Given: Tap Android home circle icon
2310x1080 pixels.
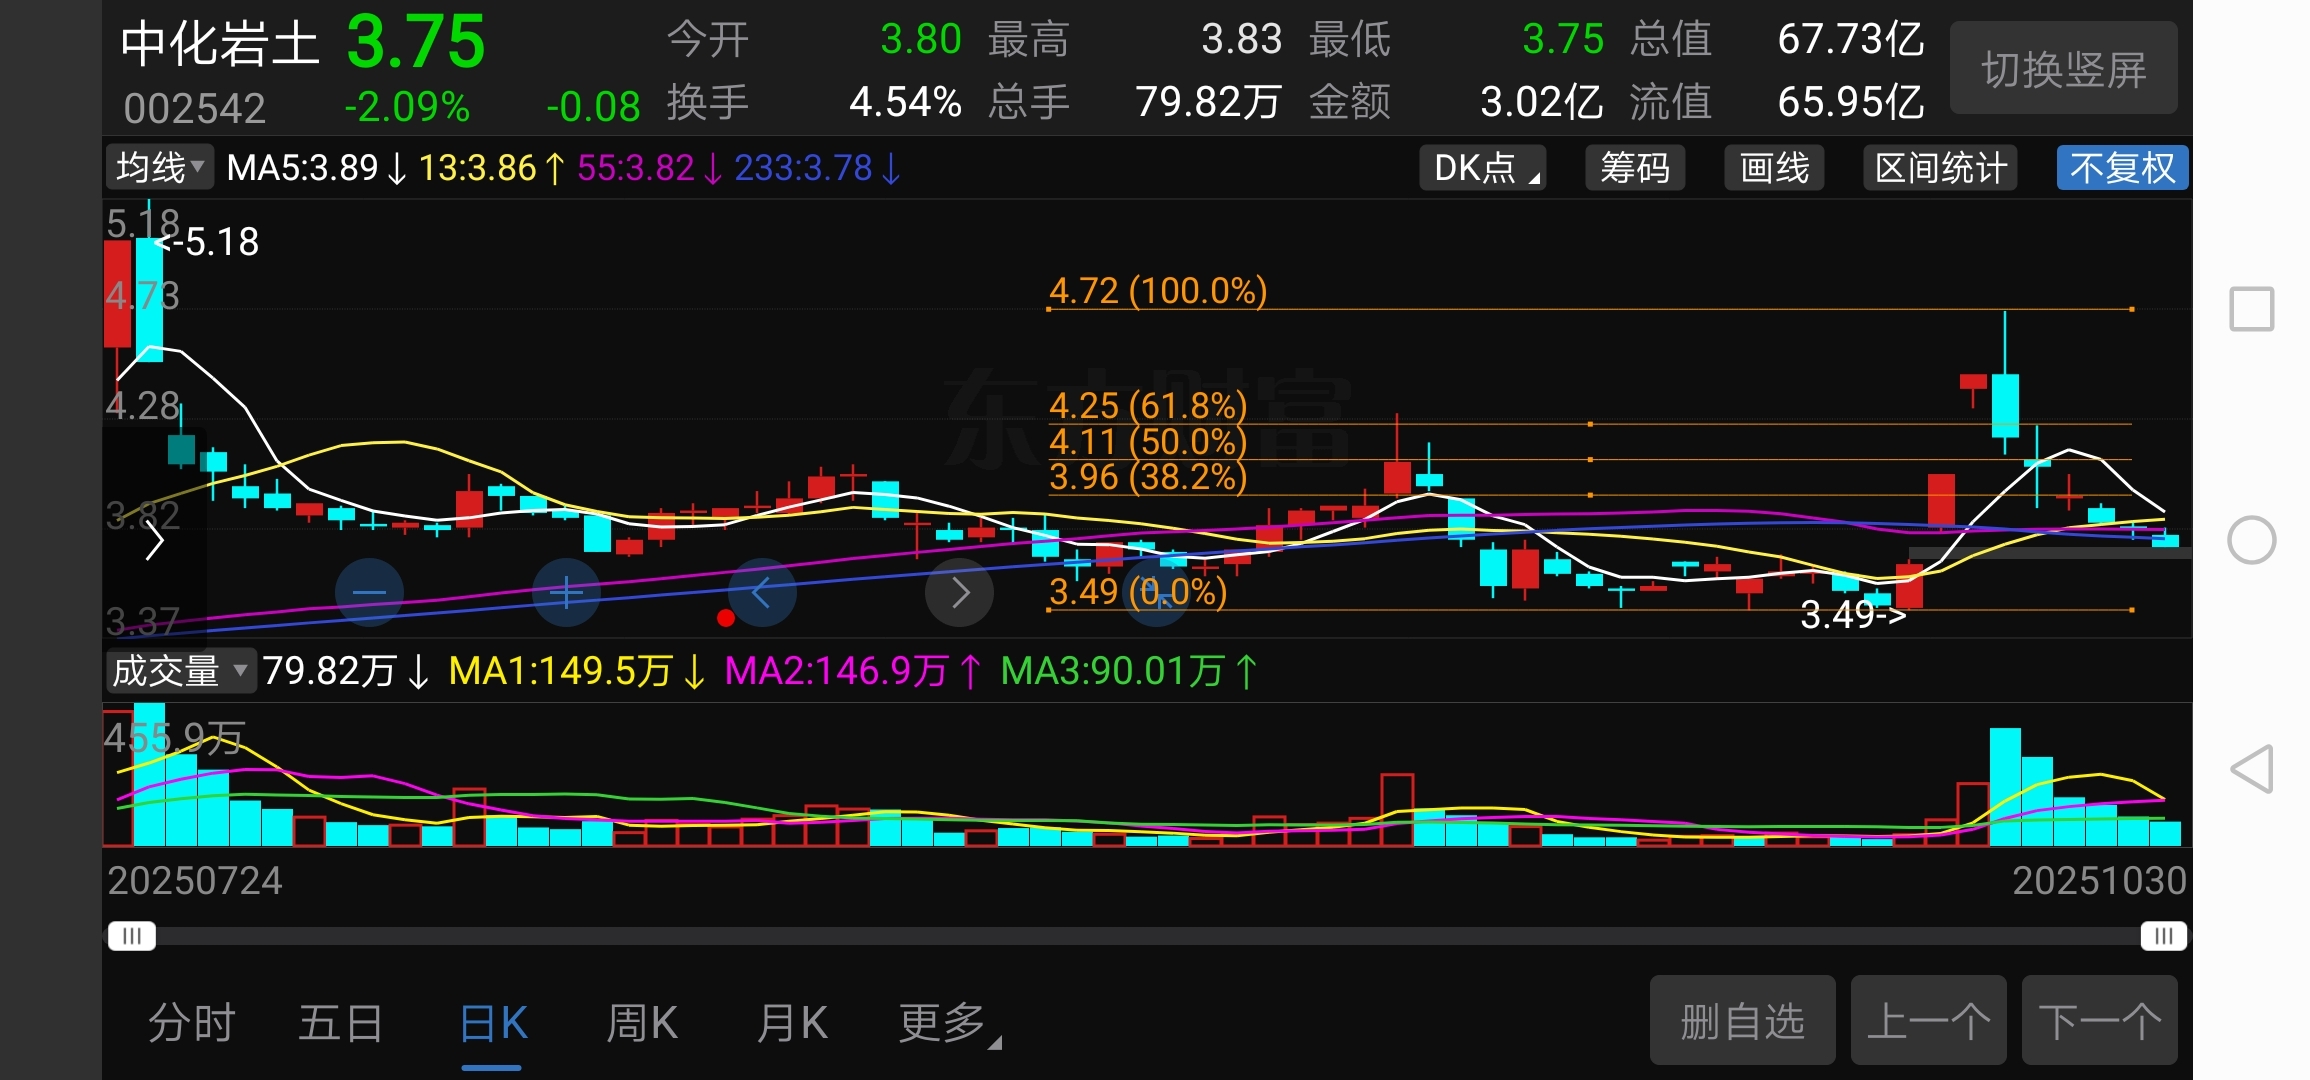Looking at the screenshot, I should 2252,541.
